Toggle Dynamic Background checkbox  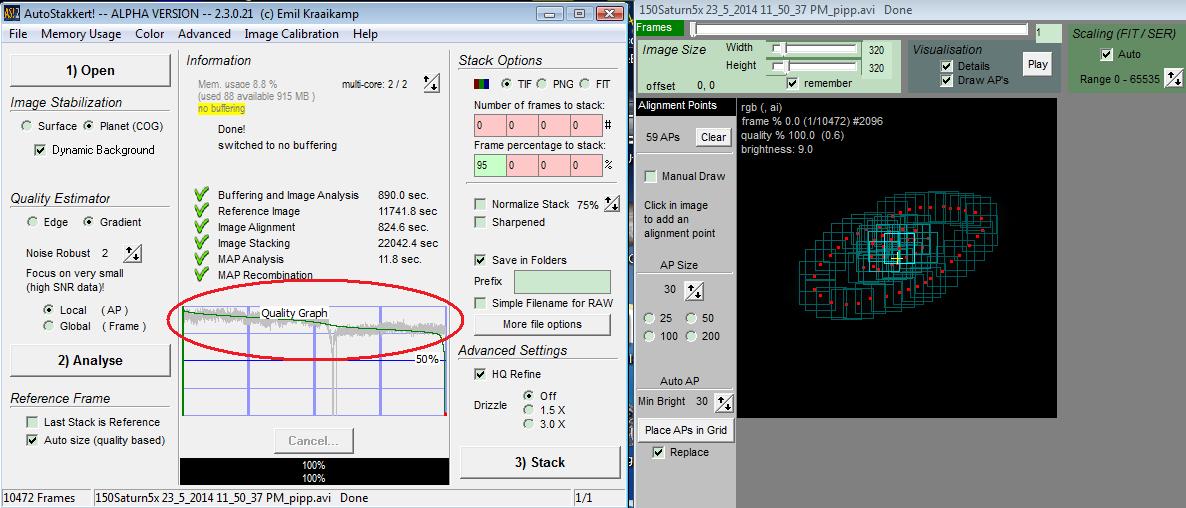tap(40, 150)
